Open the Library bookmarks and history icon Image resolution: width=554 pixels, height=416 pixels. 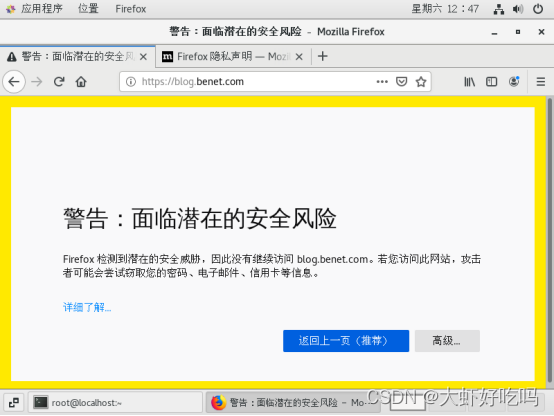(469, 82)
